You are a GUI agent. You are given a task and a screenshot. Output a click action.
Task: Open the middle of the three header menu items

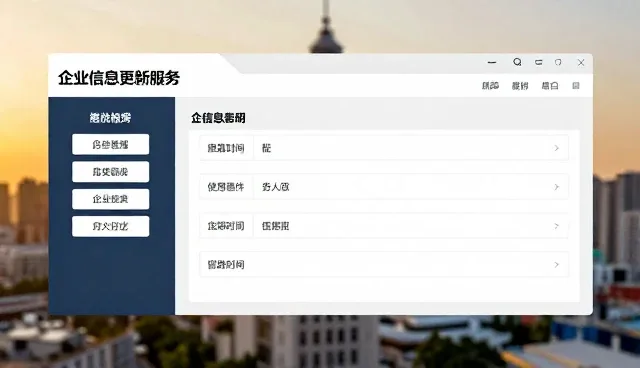tap(520, 86)
